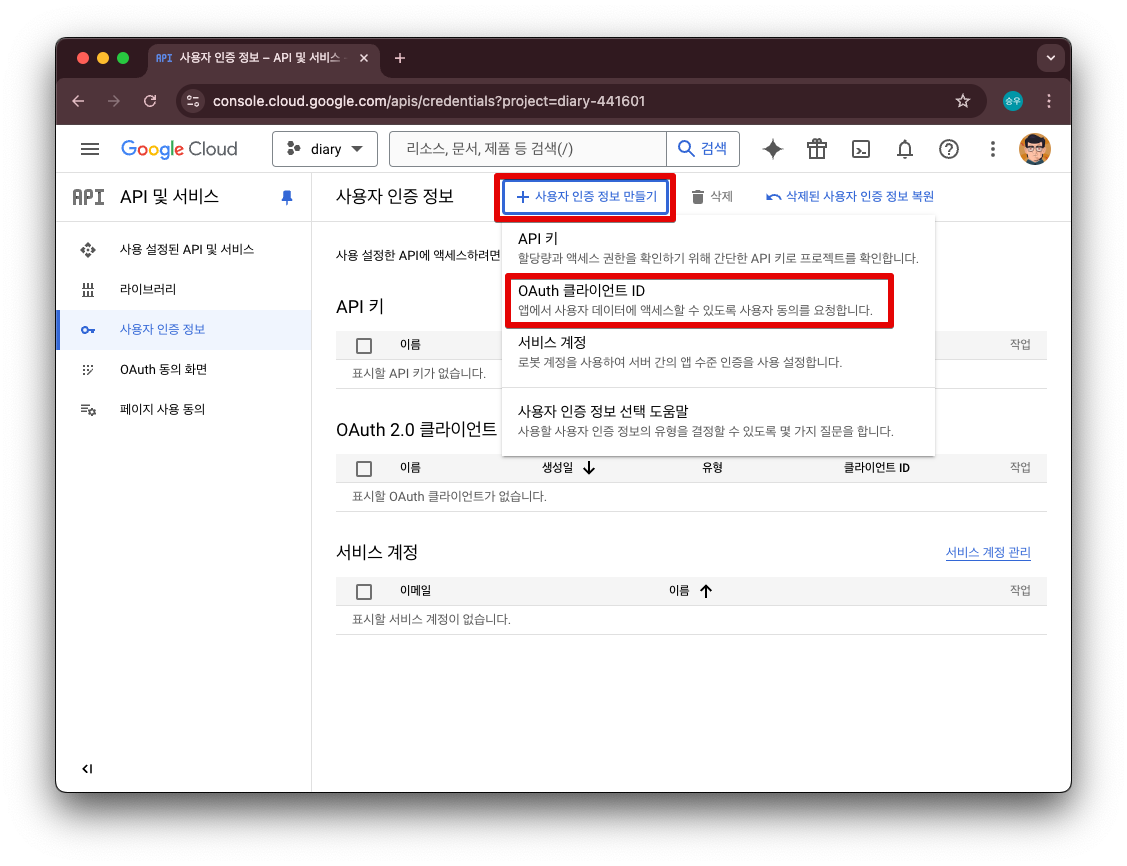Viewport: 1127px width, 866px height.
Task: Click the user account avatar
Action: (x=1035, y=149)
